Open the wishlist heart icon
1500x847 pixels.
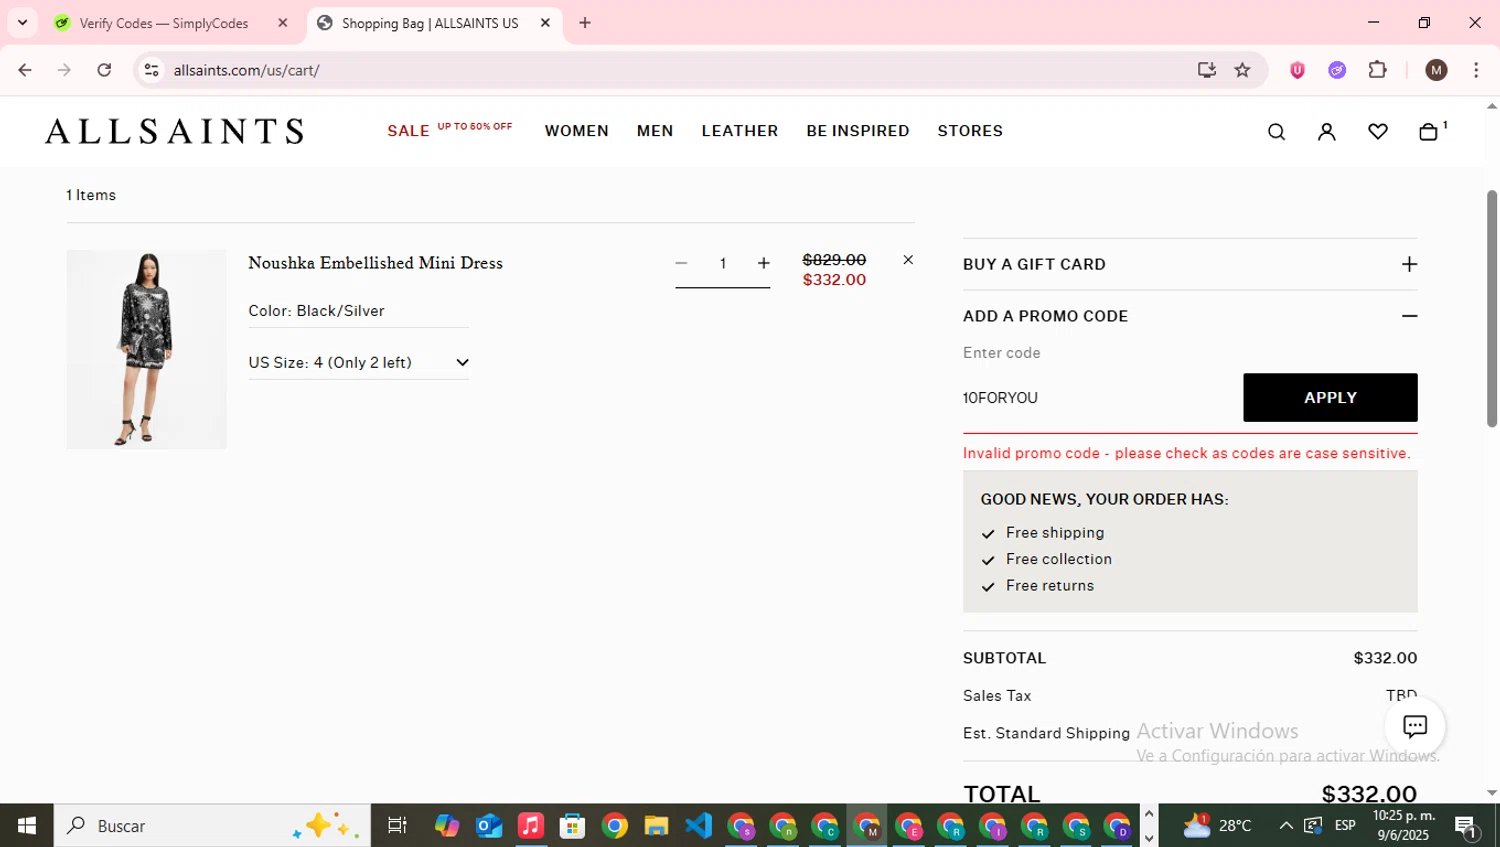pyautogui.click(x=1378, y=132)
